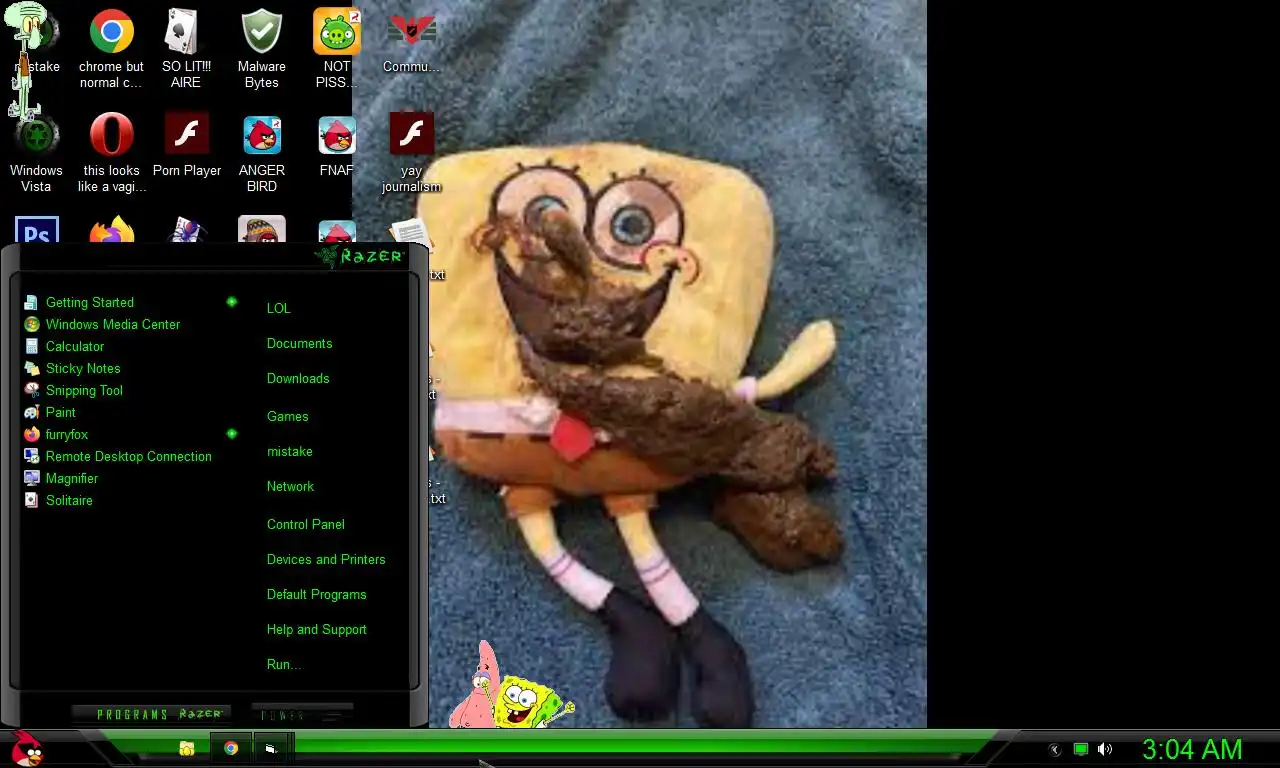Open Devices and Printers

tap(326, 559)
